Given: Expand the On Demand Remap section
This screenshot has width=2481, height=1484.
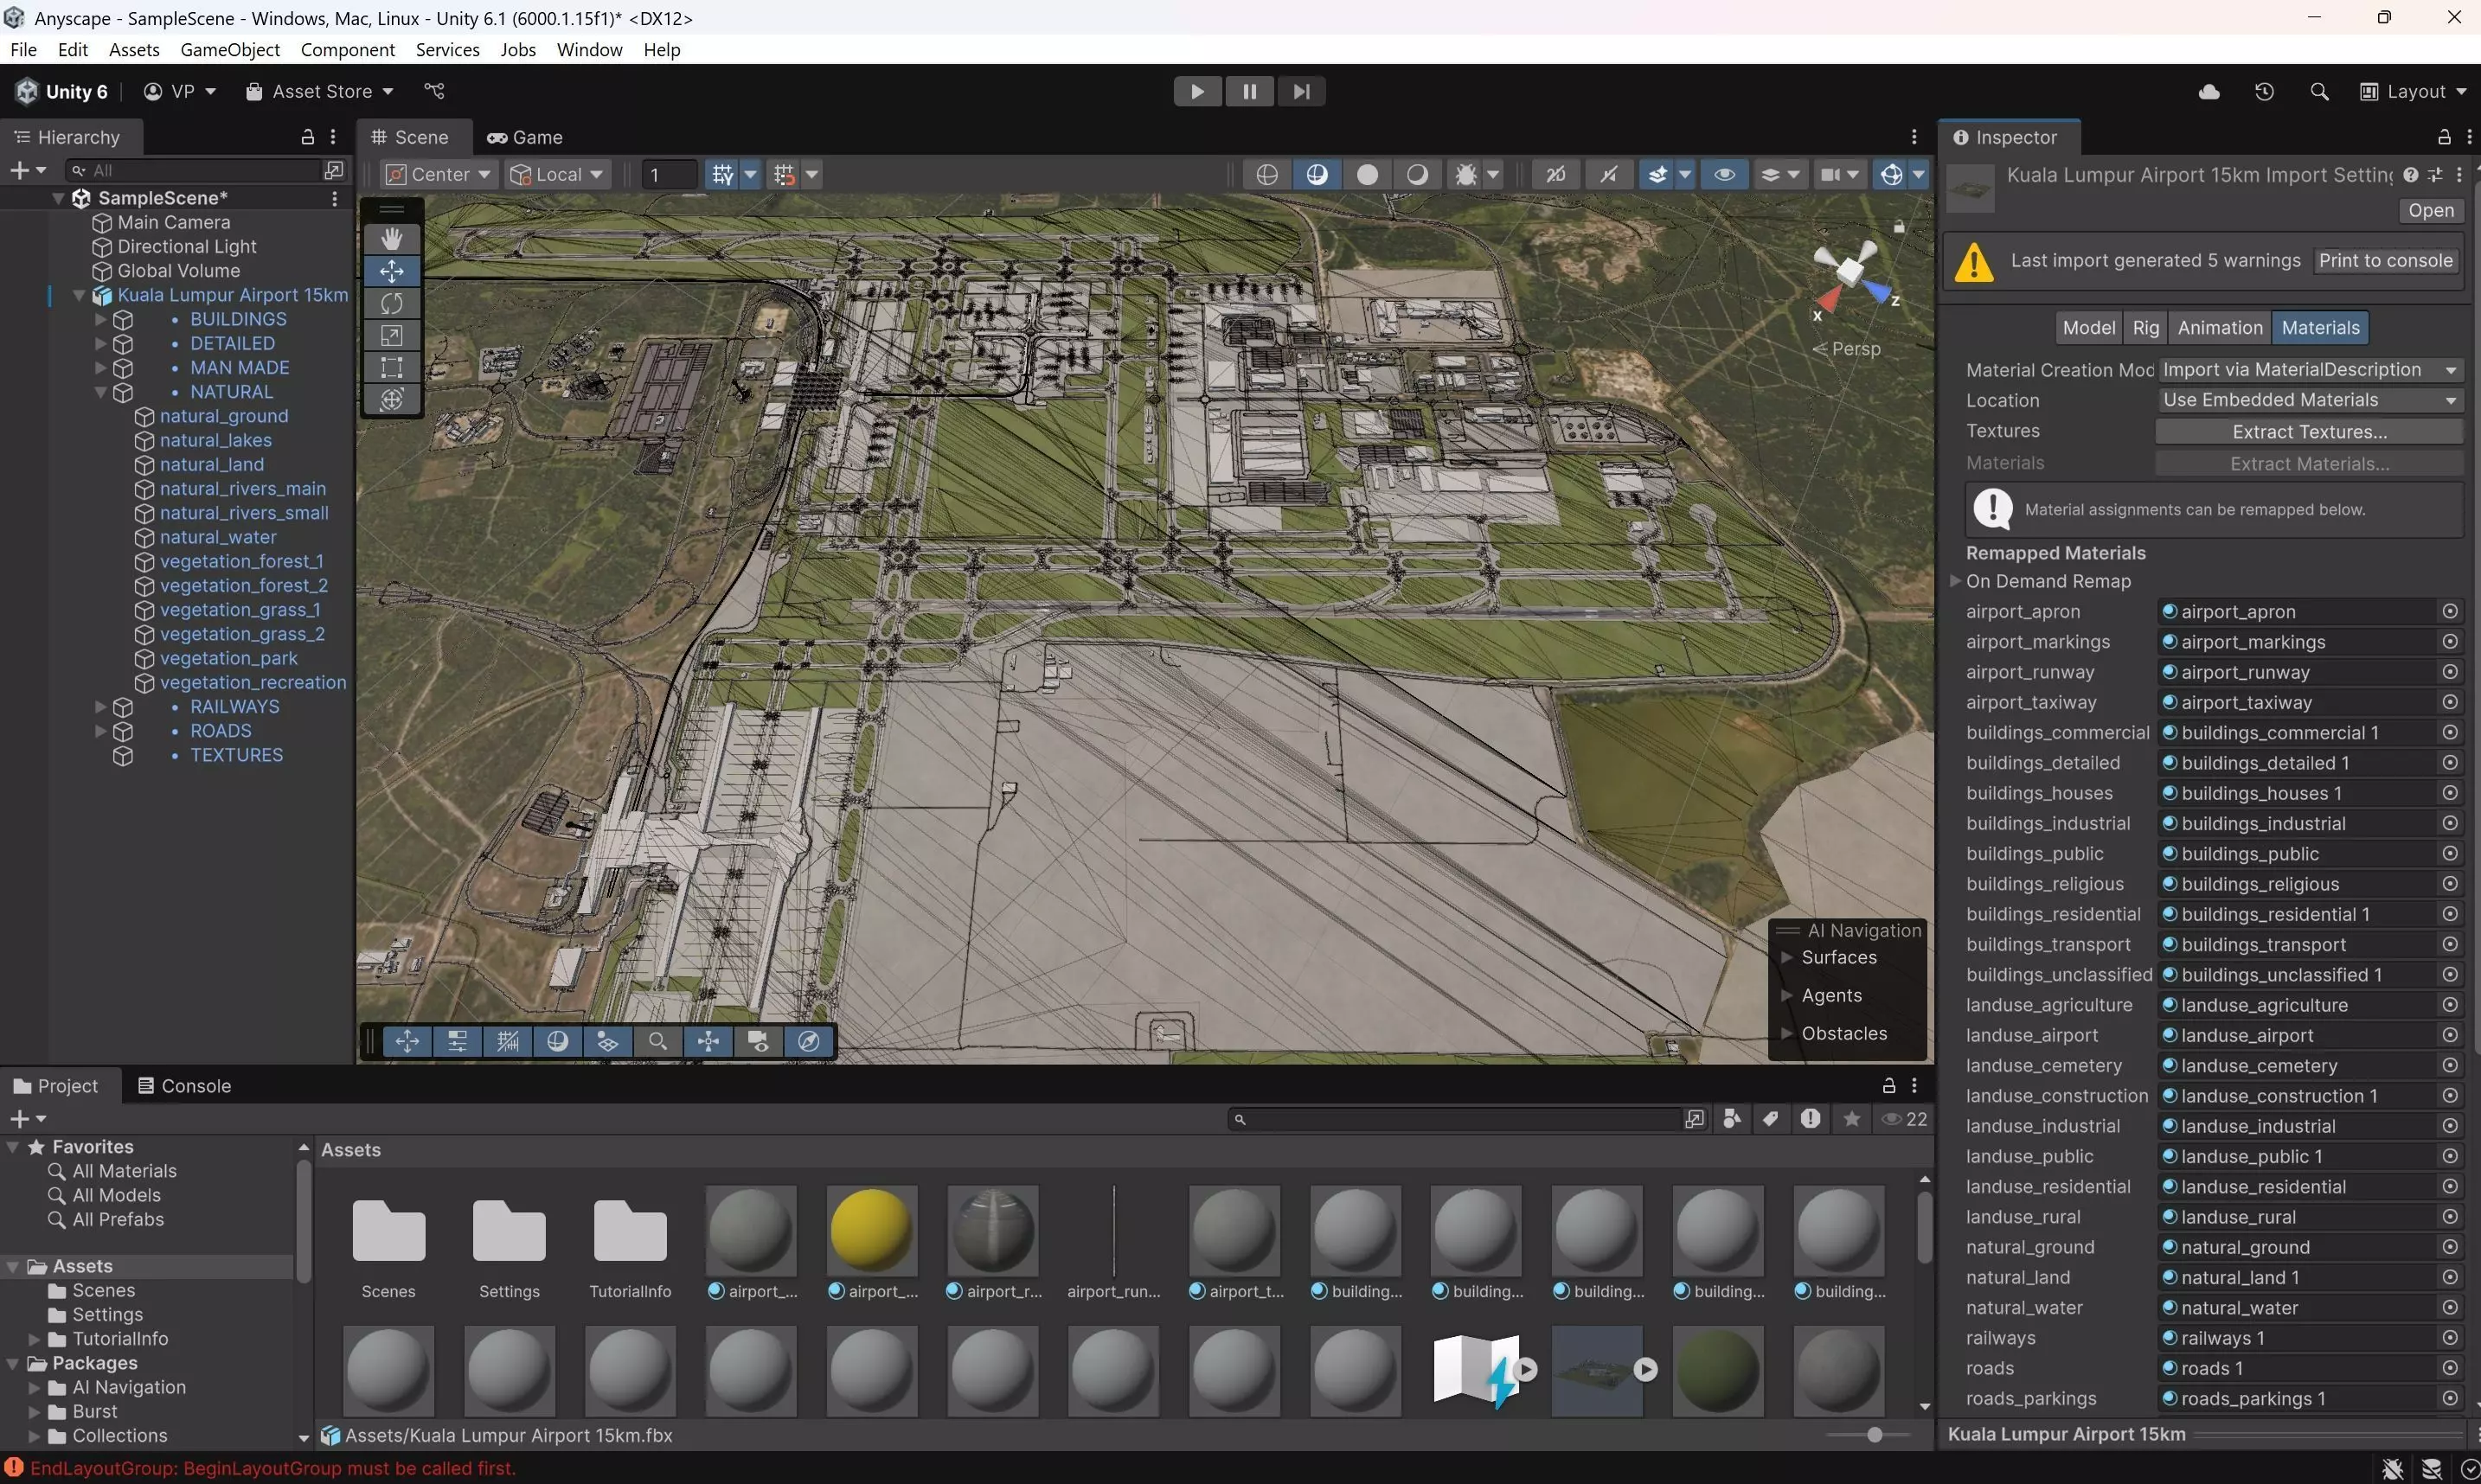Looking at the screenshot, I should [1955, 581].
